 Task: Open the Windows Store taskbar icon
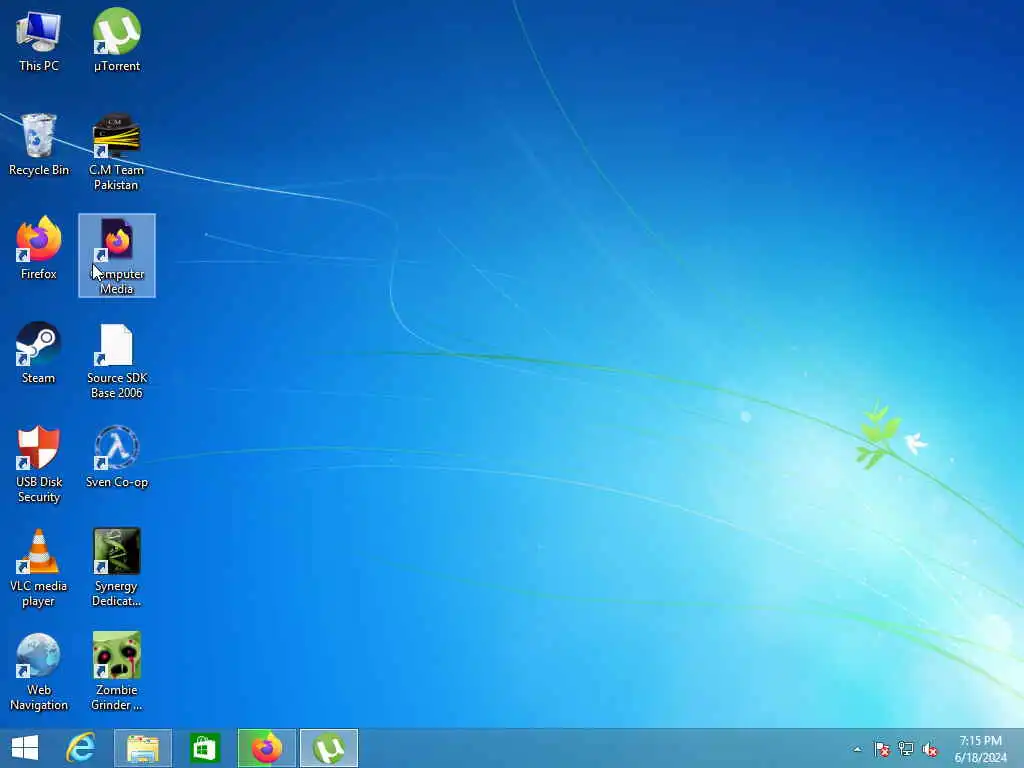click(x=204, y=748)
